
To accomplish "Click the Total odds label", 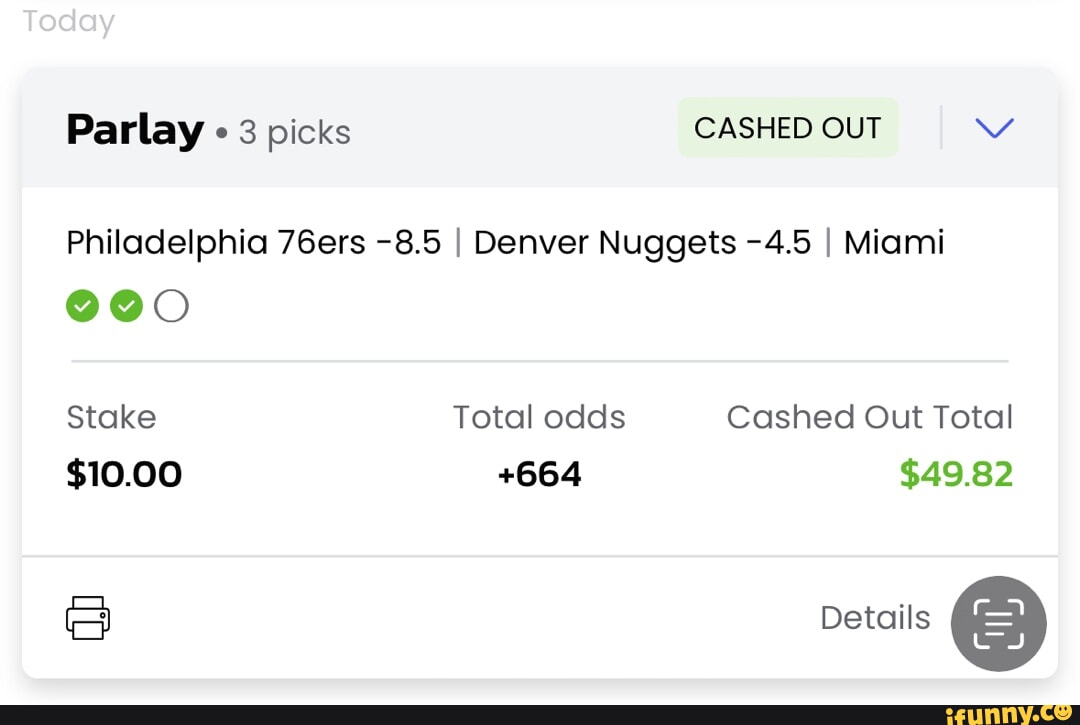I will pyautogui.click(x=539, y=417).
